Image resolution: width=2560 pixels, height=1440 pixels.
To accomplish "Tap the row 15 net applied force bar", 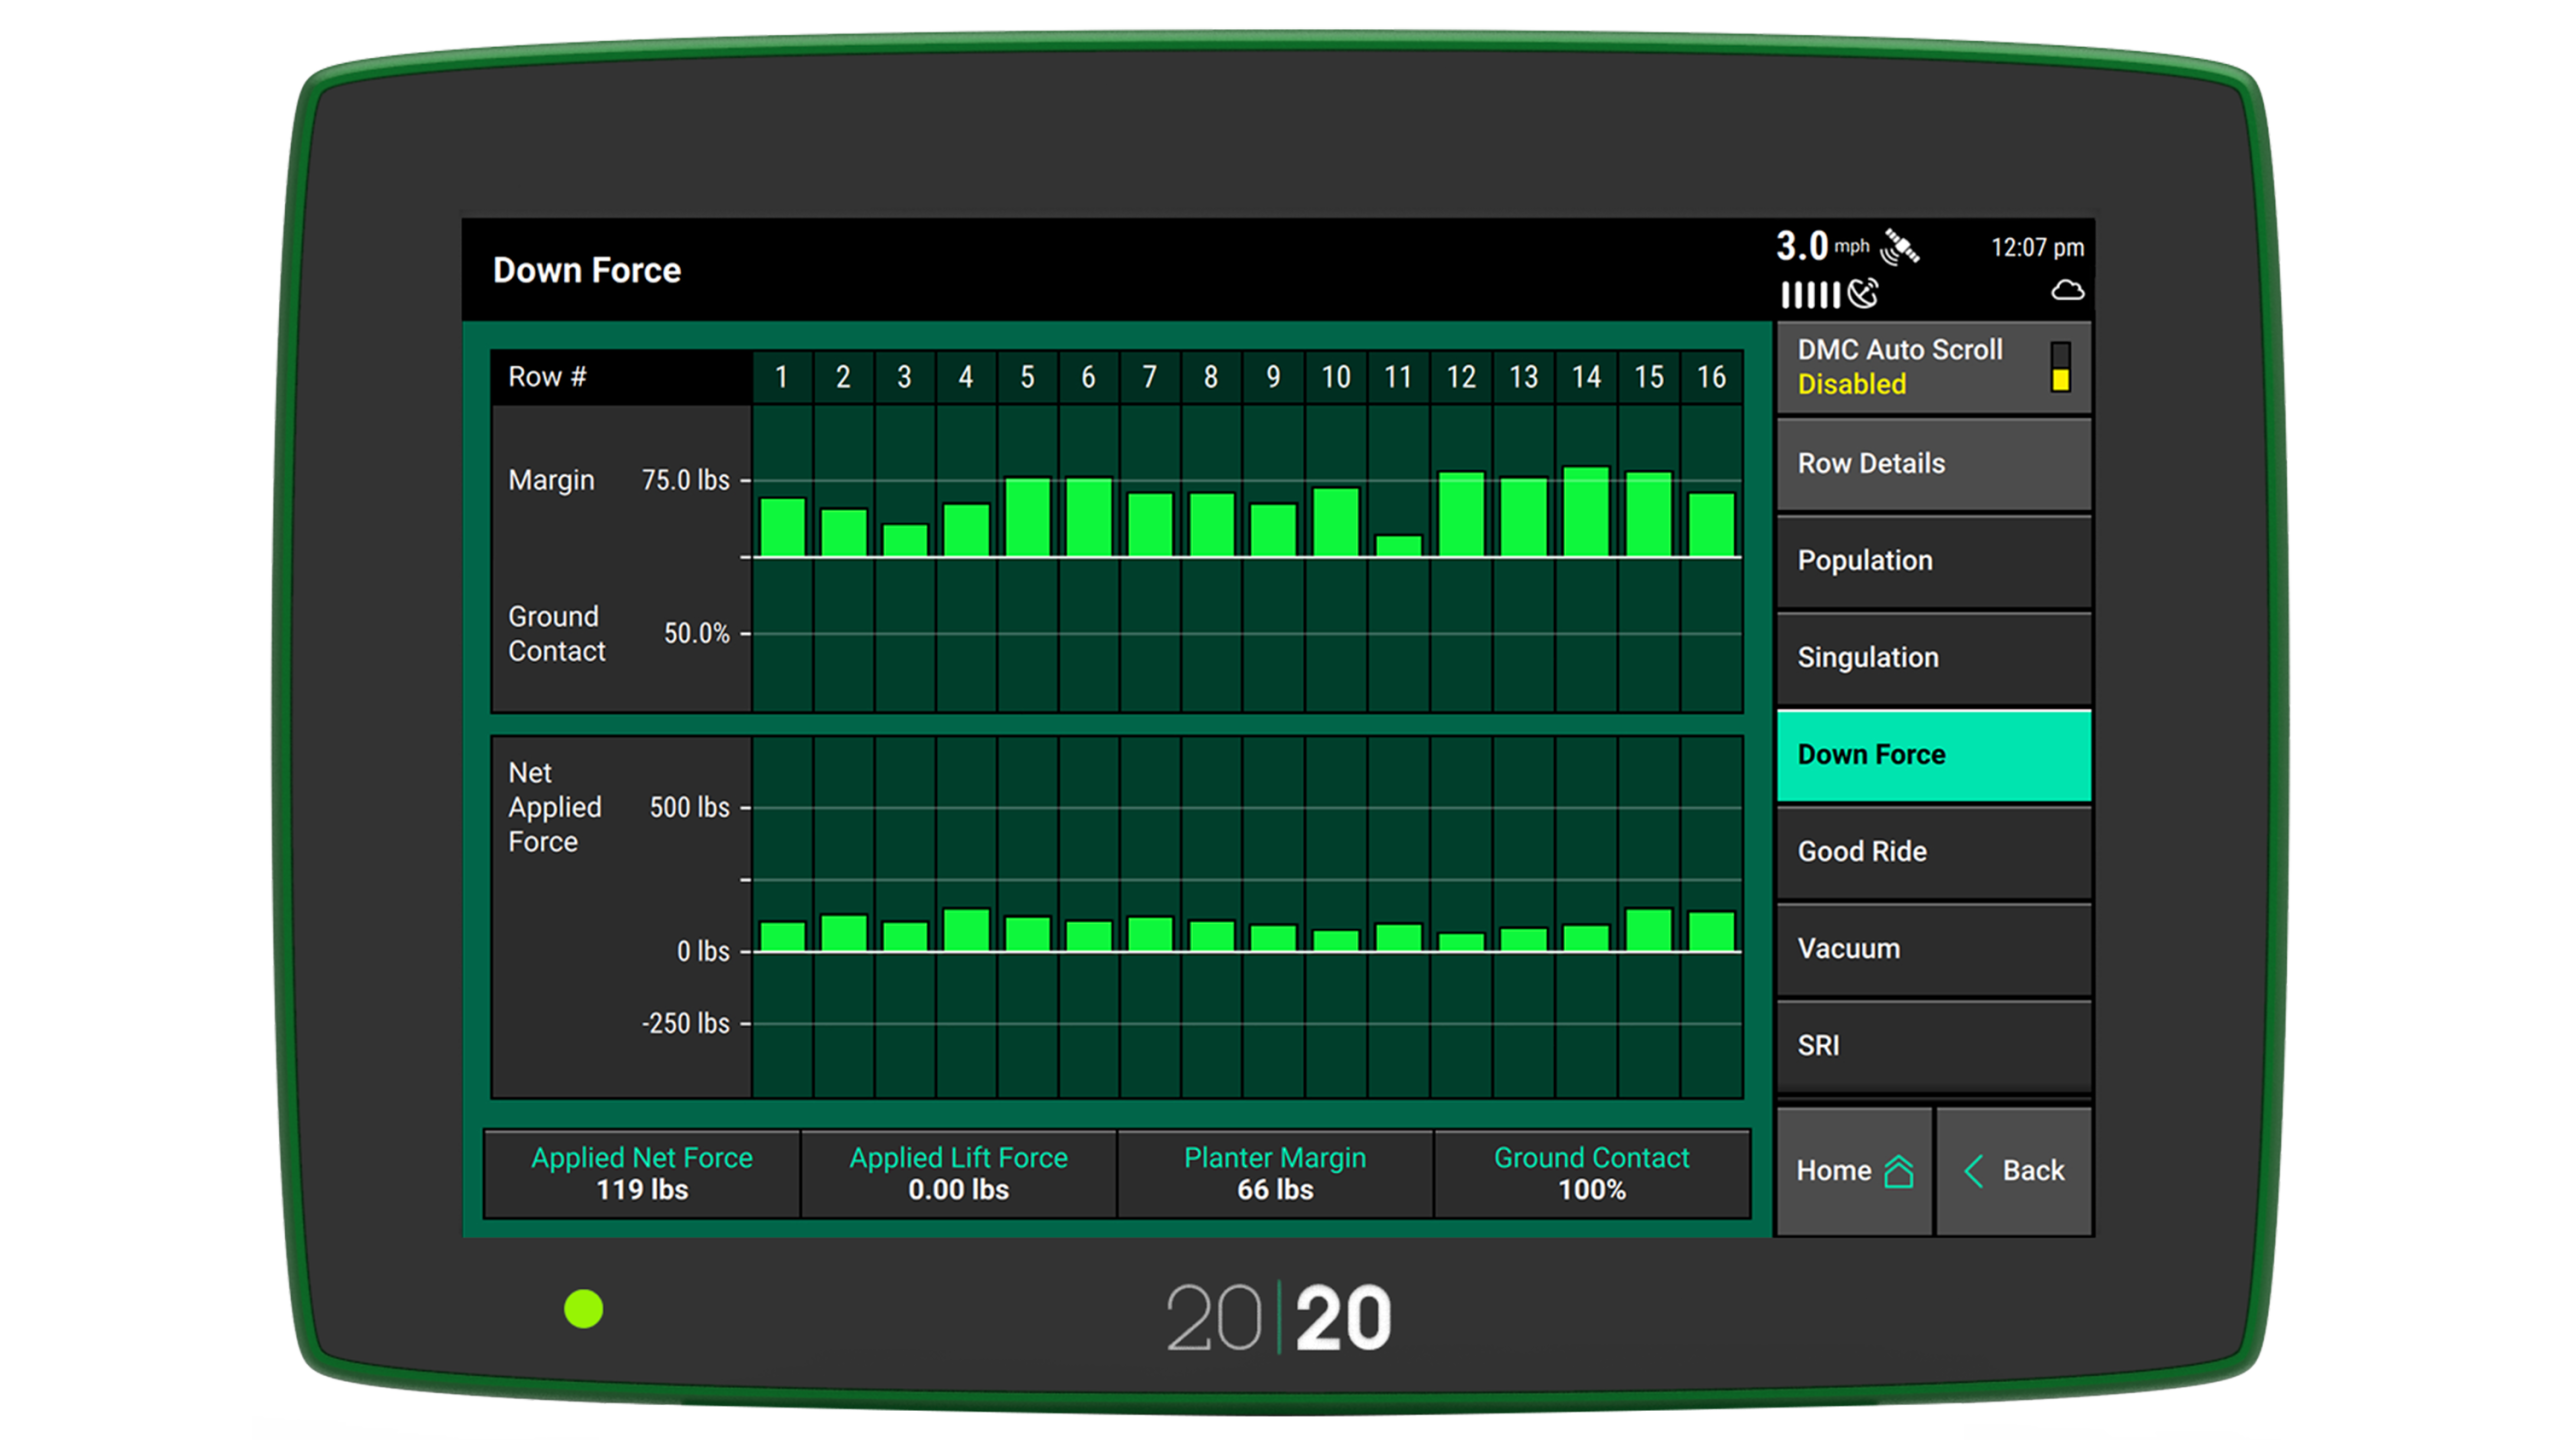I will tap(1649, 930).
